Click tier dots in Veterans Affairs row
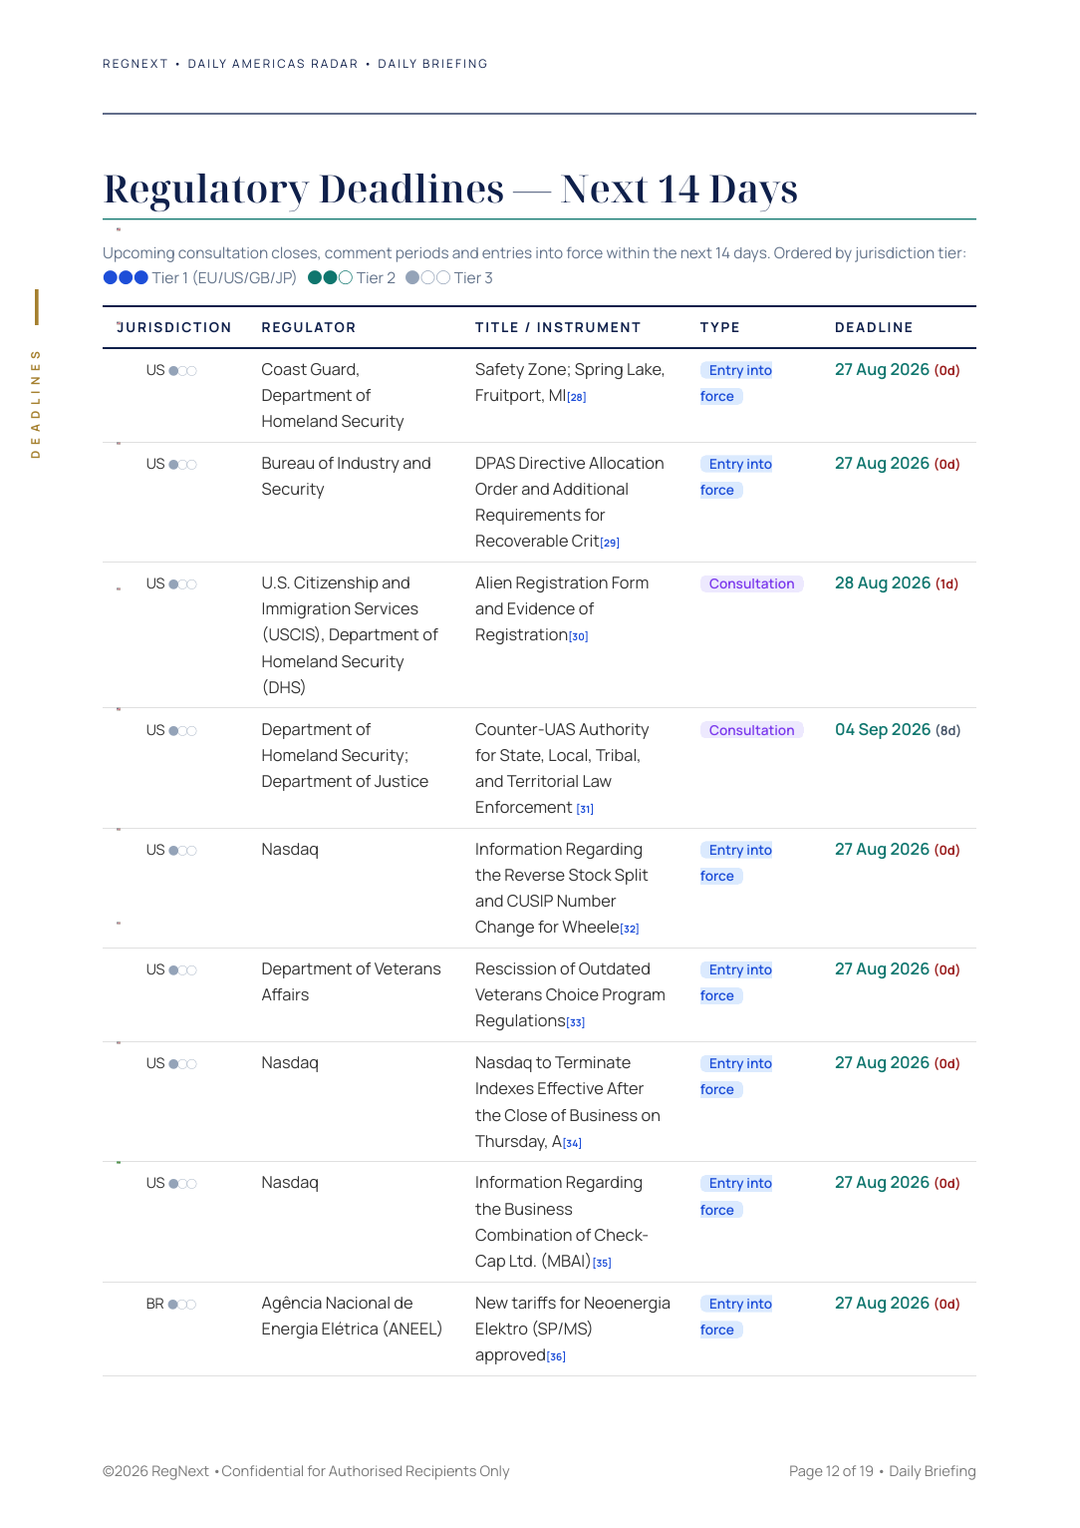1080x1528 pixels. coord(183,971)
